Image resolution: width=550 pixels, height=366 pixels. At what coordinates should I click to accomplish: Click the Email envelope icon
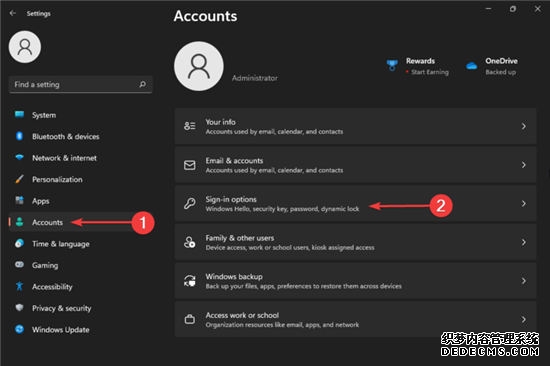[190, 165]
